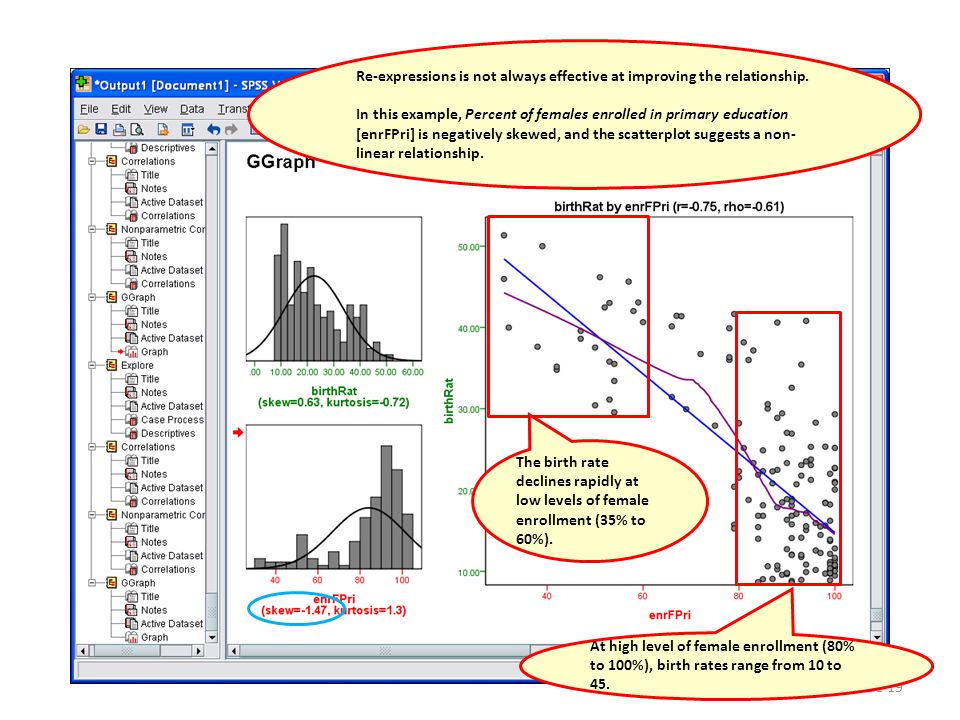960x720 pixels.
Task: Select the birthRat by enrFPri scatterplot
Action: click(669, 401)
